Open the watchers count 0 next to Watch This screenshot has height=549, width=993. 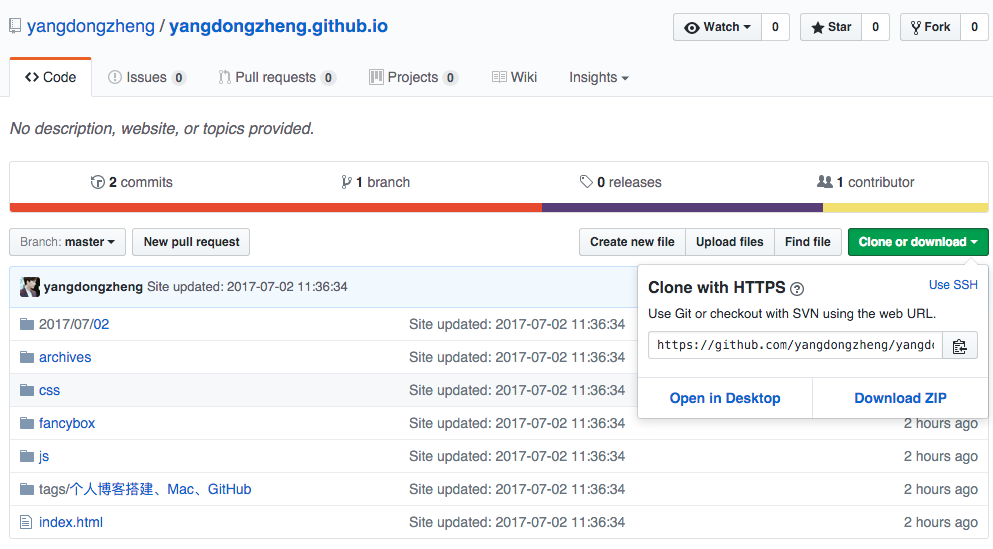775,27
